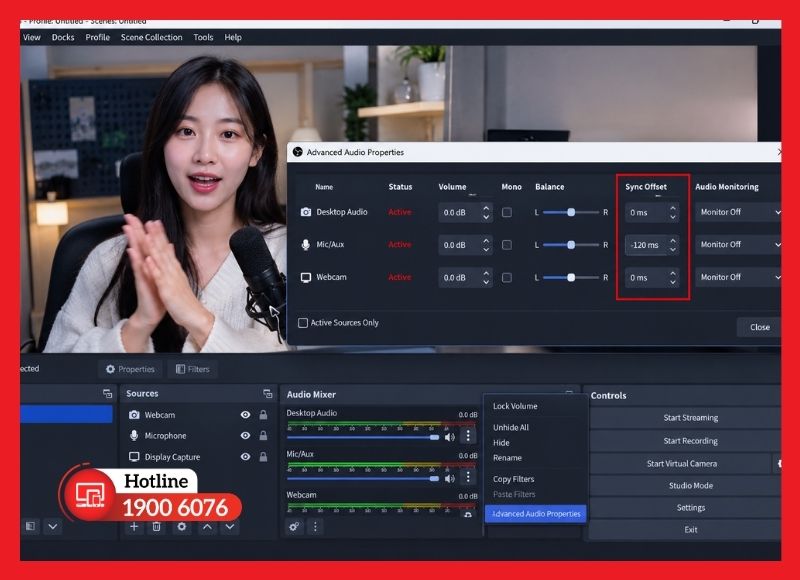Move source up with the up arrow

pos(207,526)
